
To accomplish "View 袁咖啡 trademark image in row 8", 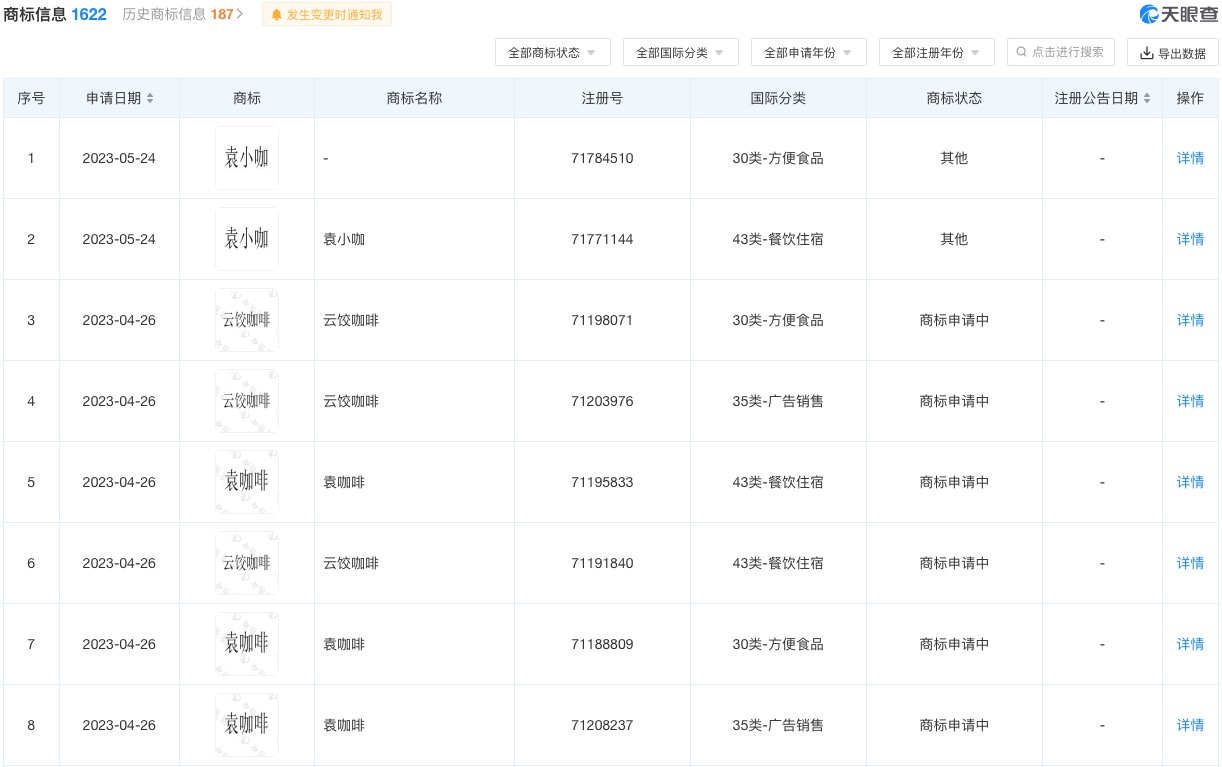I will coord(247,725).
